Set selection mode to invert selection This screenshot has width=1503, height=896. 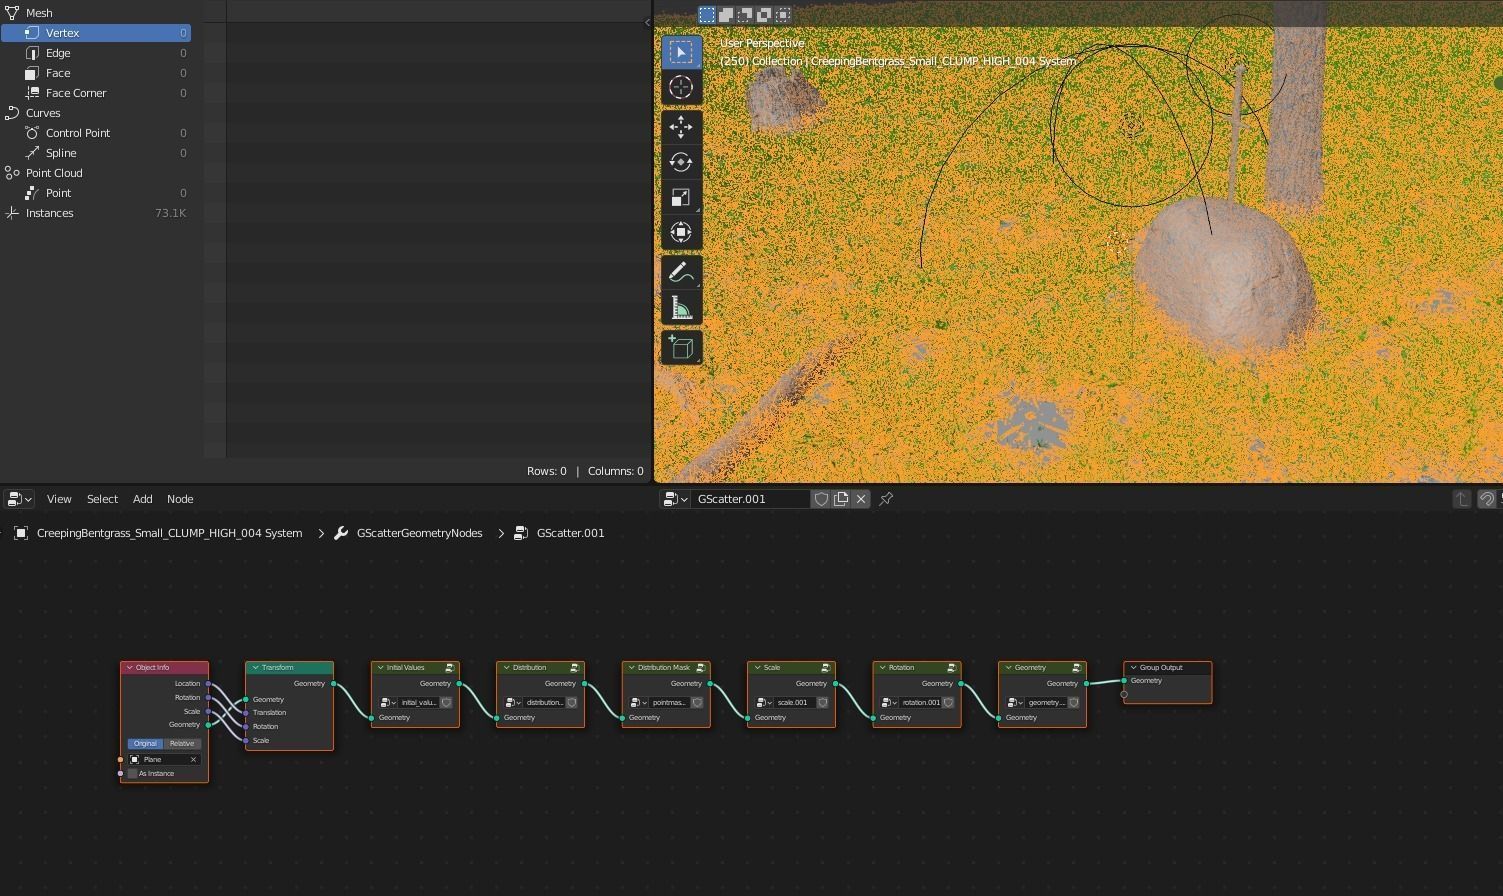point(764,14)
